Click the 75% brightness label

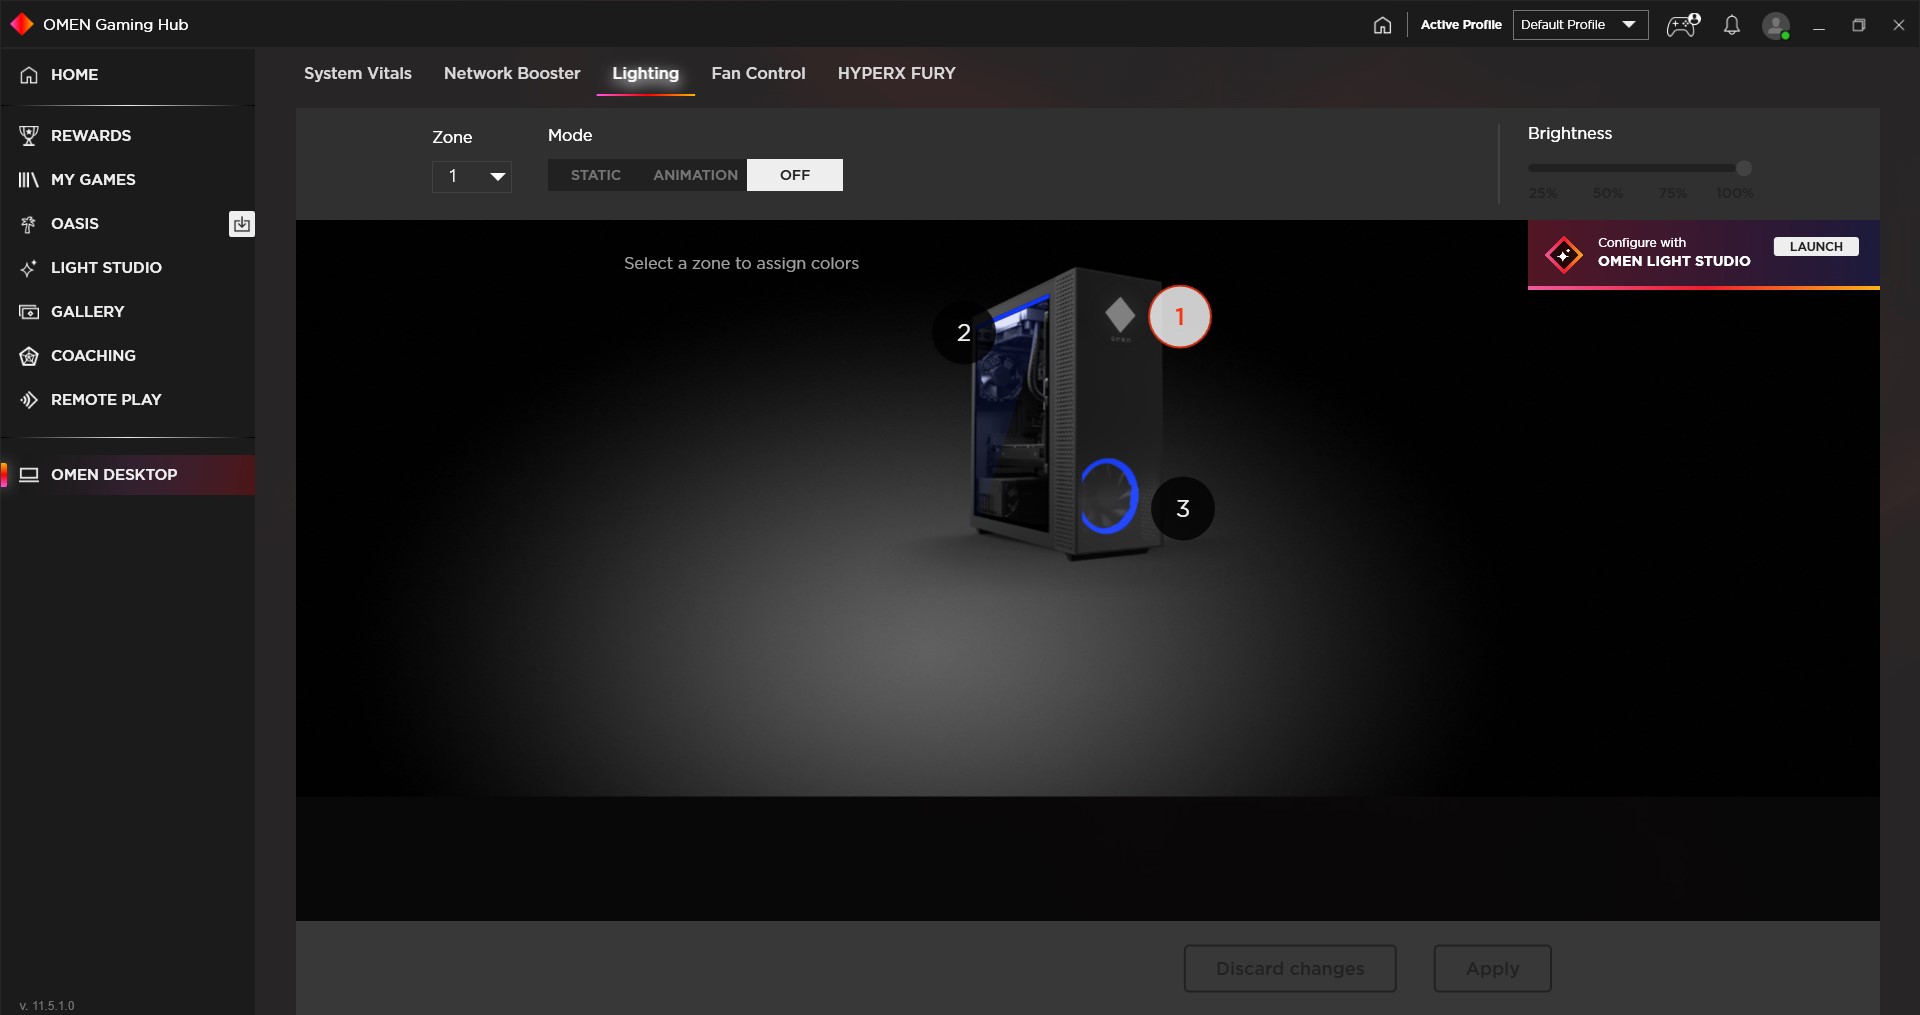[1673, 193]
